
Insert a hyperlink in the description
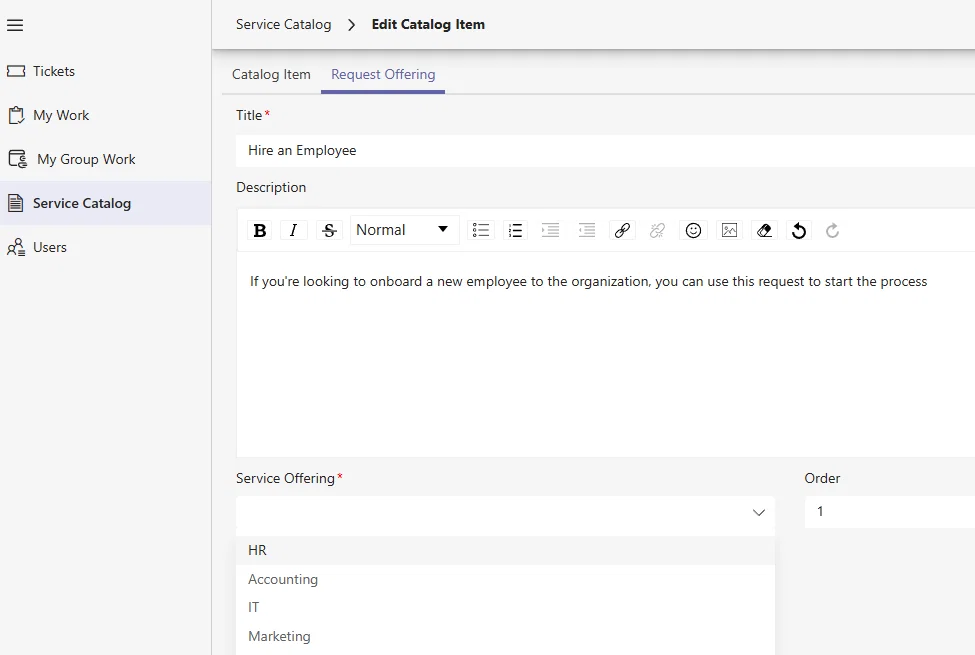[x=622, y=230]
